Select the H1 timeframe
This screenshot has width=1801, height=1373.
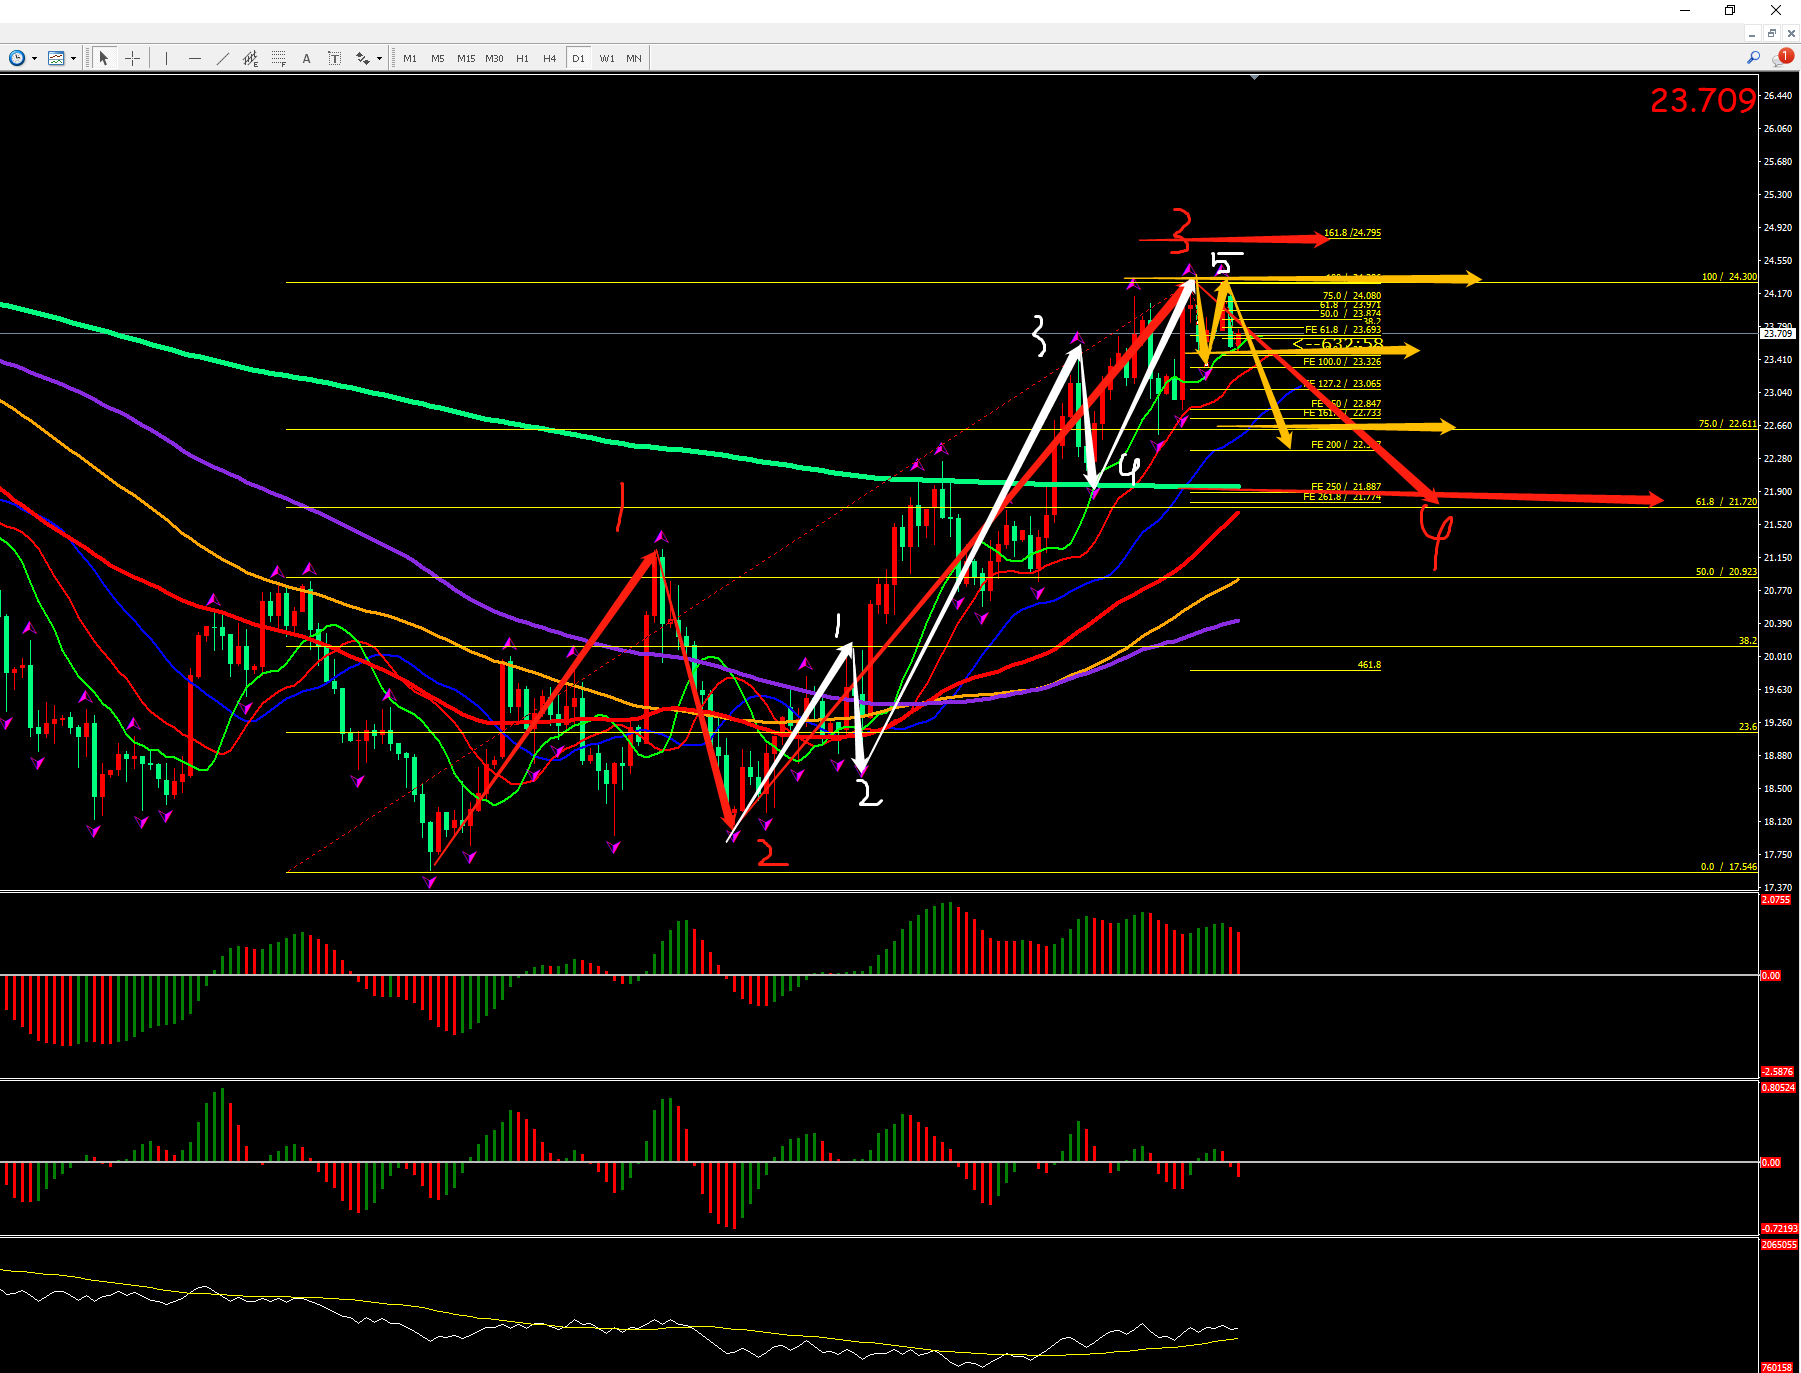click(522, 59)
